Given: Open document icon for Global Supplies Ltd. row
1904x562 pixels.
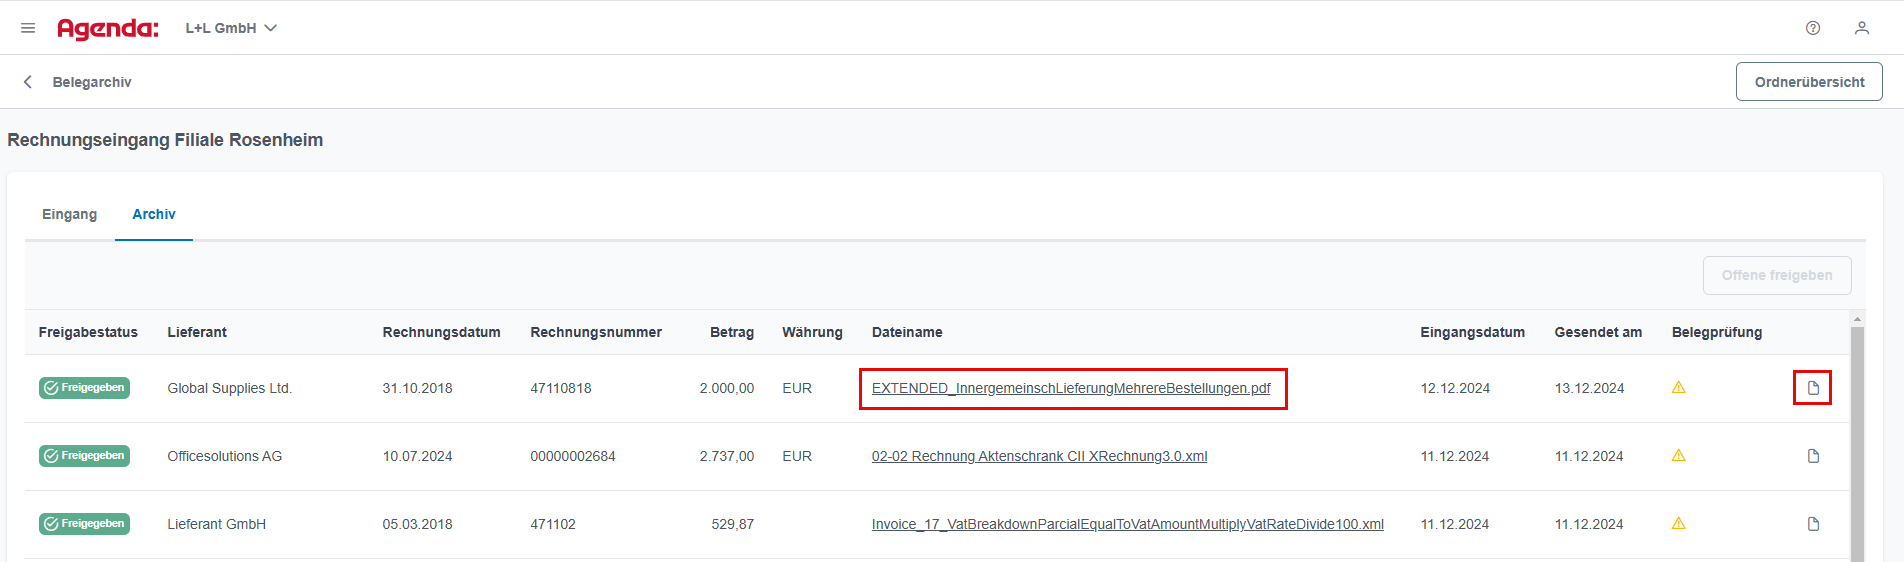Looking at the screenshot, I should [1813, 388].
